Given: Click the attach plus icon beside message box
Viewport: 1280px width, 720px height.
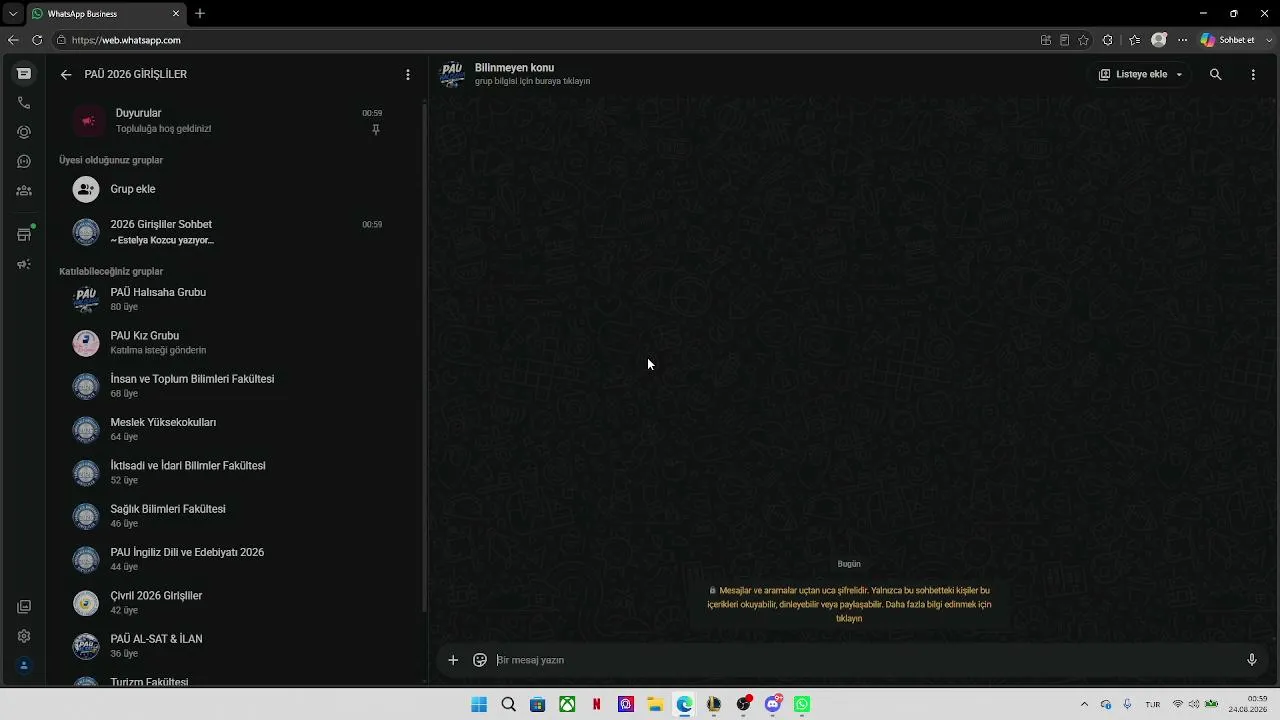Looking at the screenshot, I should [x=453, y=660].
